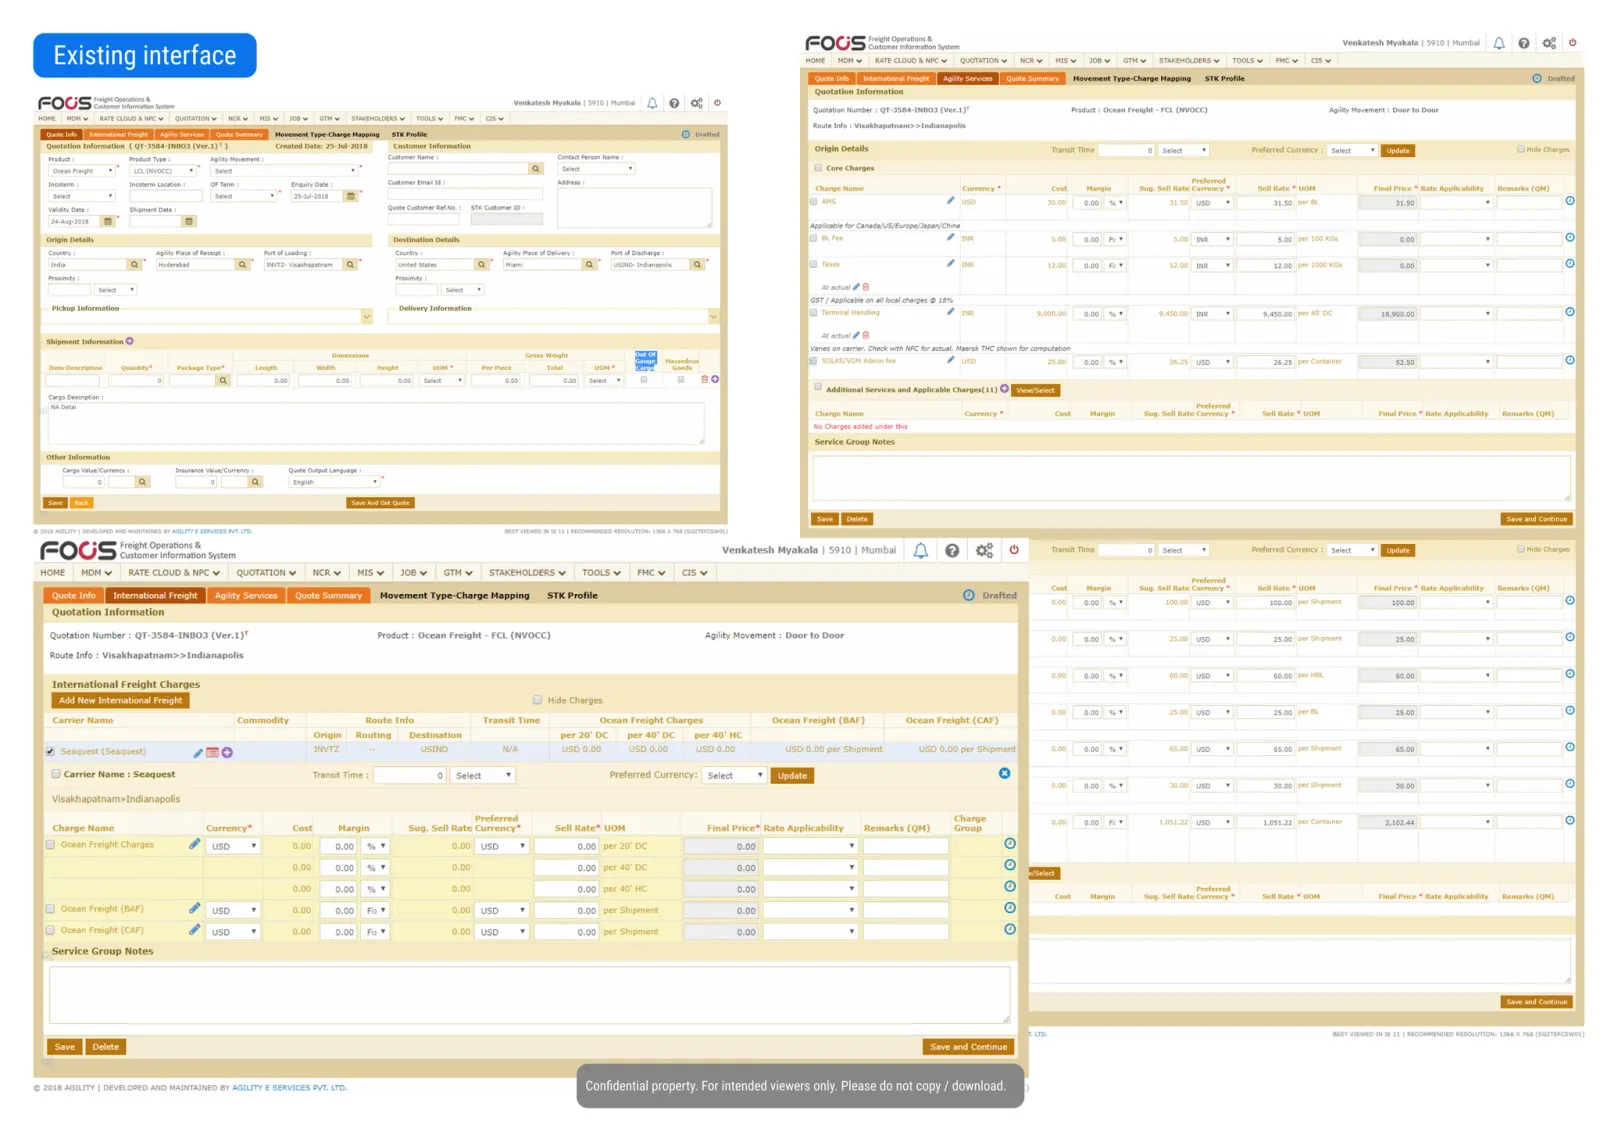This screenshot has height=1138, width=1600.
Task: Click trash icon under Taxes At actual note
Action: coord(866,287)
